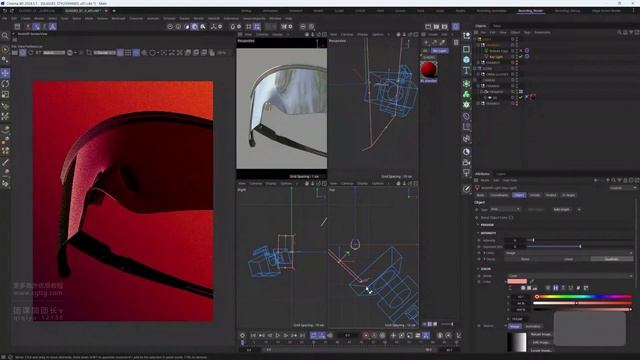Click the Hue rainbow slider
Viewport: 640px width, 360px height.
pyautogui.click(x=583, y=297)
